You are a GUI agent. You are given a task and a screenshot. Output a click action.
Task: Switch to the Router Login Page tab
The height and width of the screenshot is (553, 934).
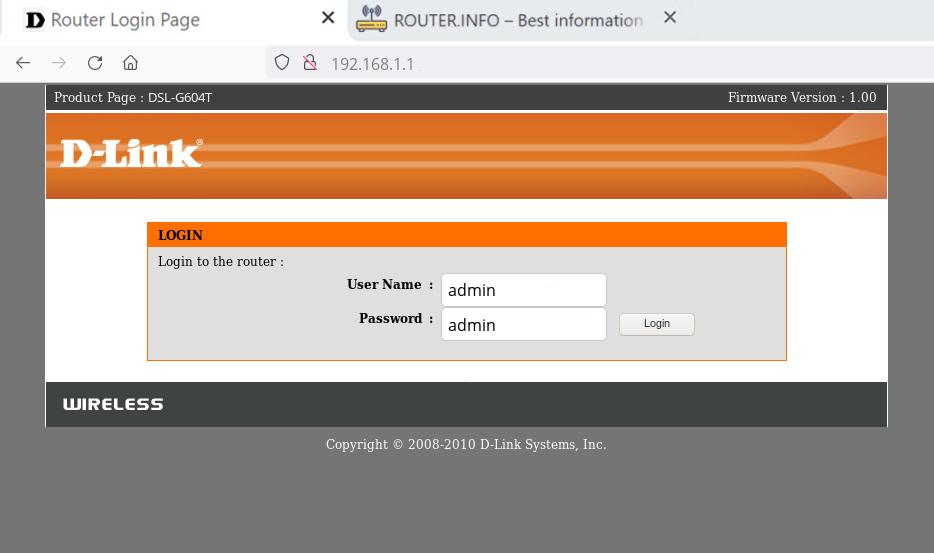click(173, 20)
